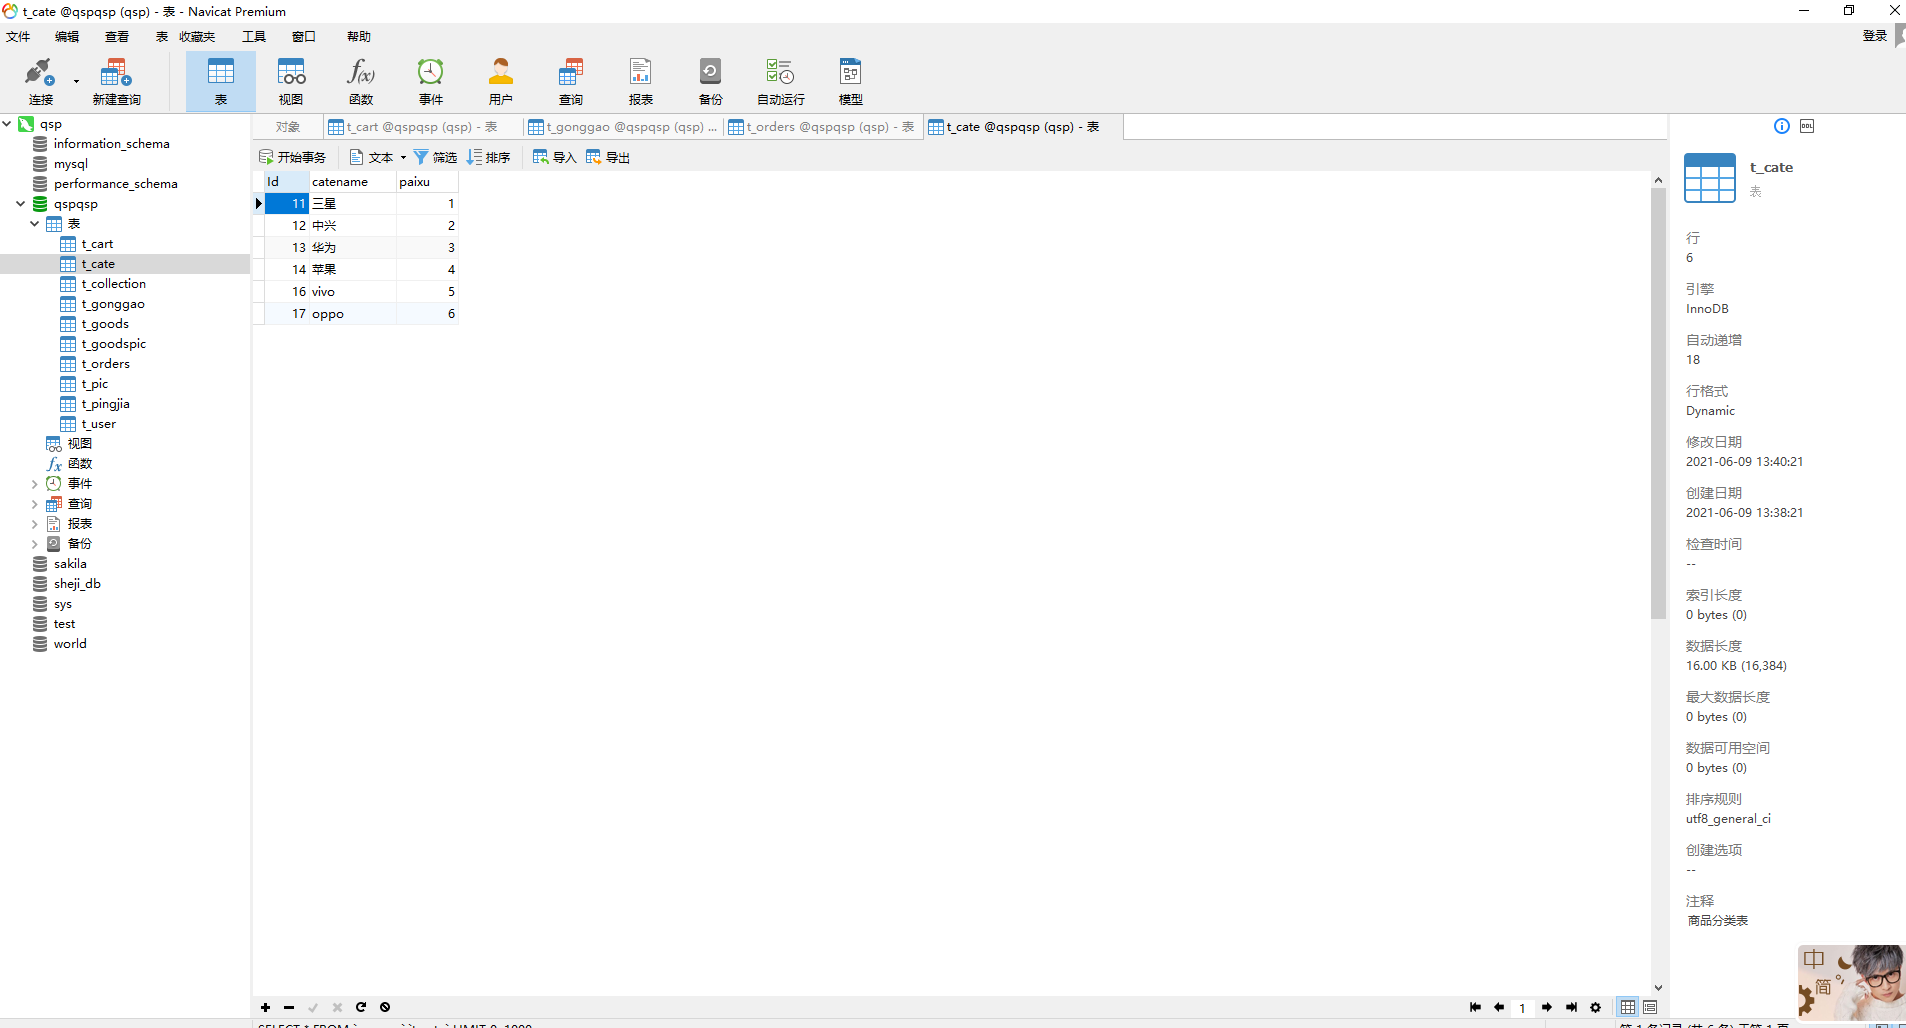The width and height of the screenshot is (1906, 1028).
Task: Open the 备份 backup toolbar icon
Action: (x=711, y=81)
